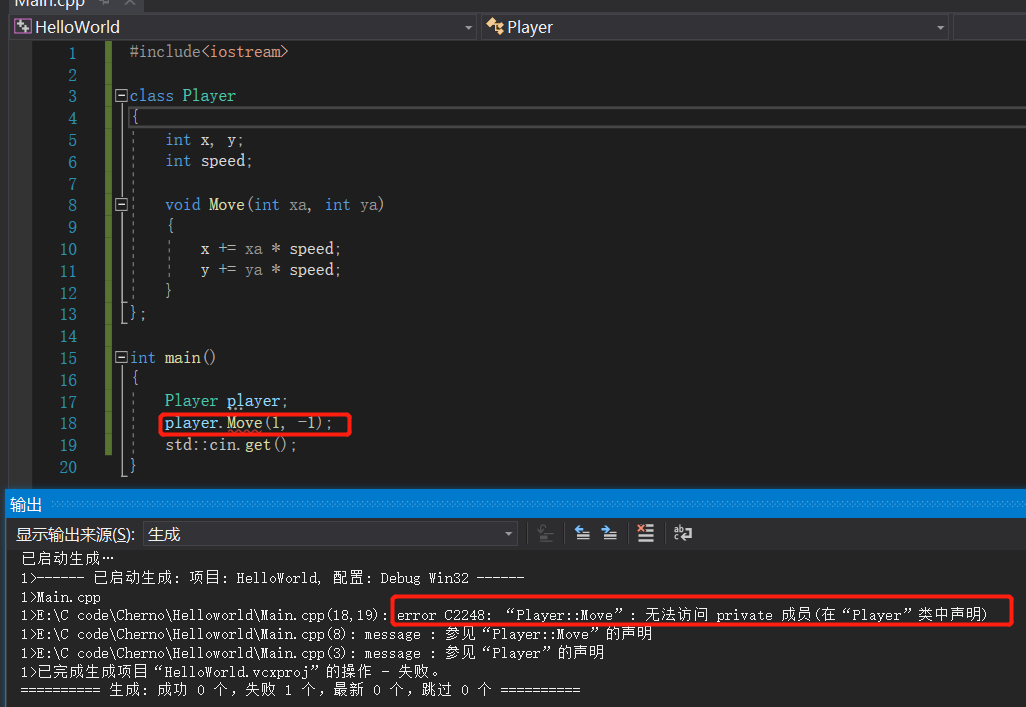1026x707 pixels.
Task: Select the find message in code icon
Action: (x=545, y=533)
